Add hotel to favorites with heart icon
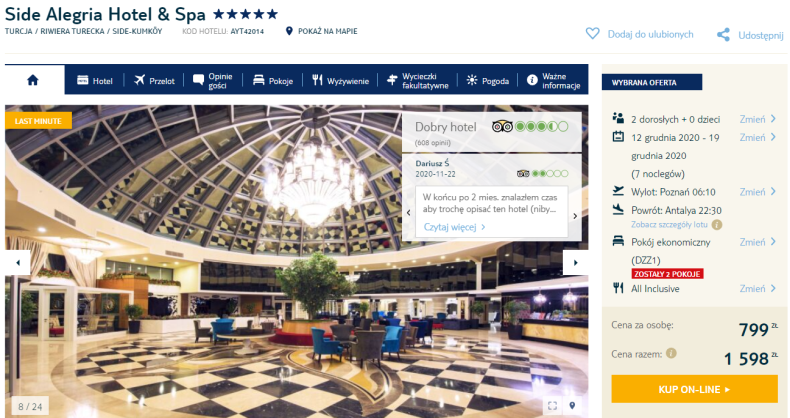This screenshot has height=418, width=790. point(592,34)
